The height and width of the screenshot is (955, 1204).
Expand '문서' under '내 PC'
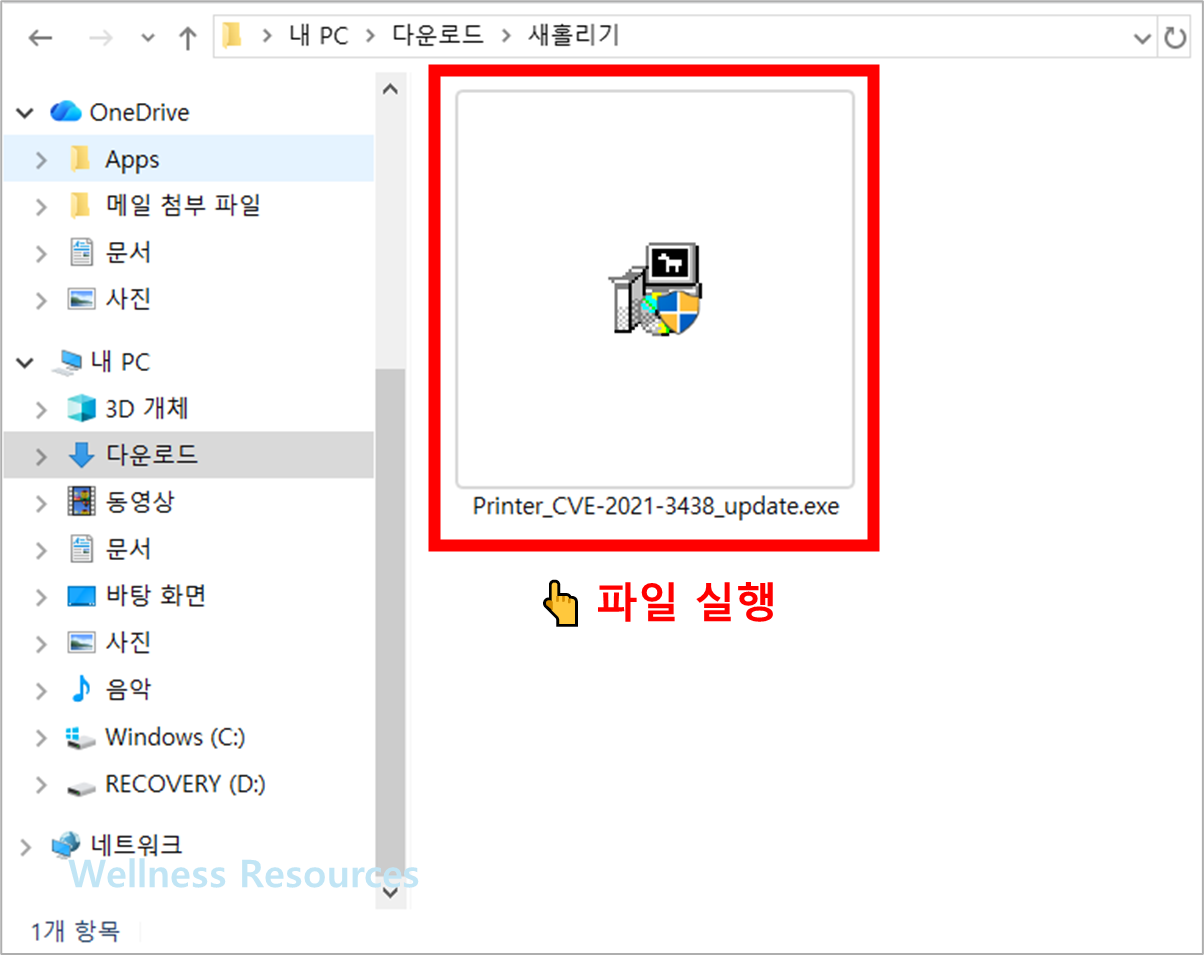(41, 549)
